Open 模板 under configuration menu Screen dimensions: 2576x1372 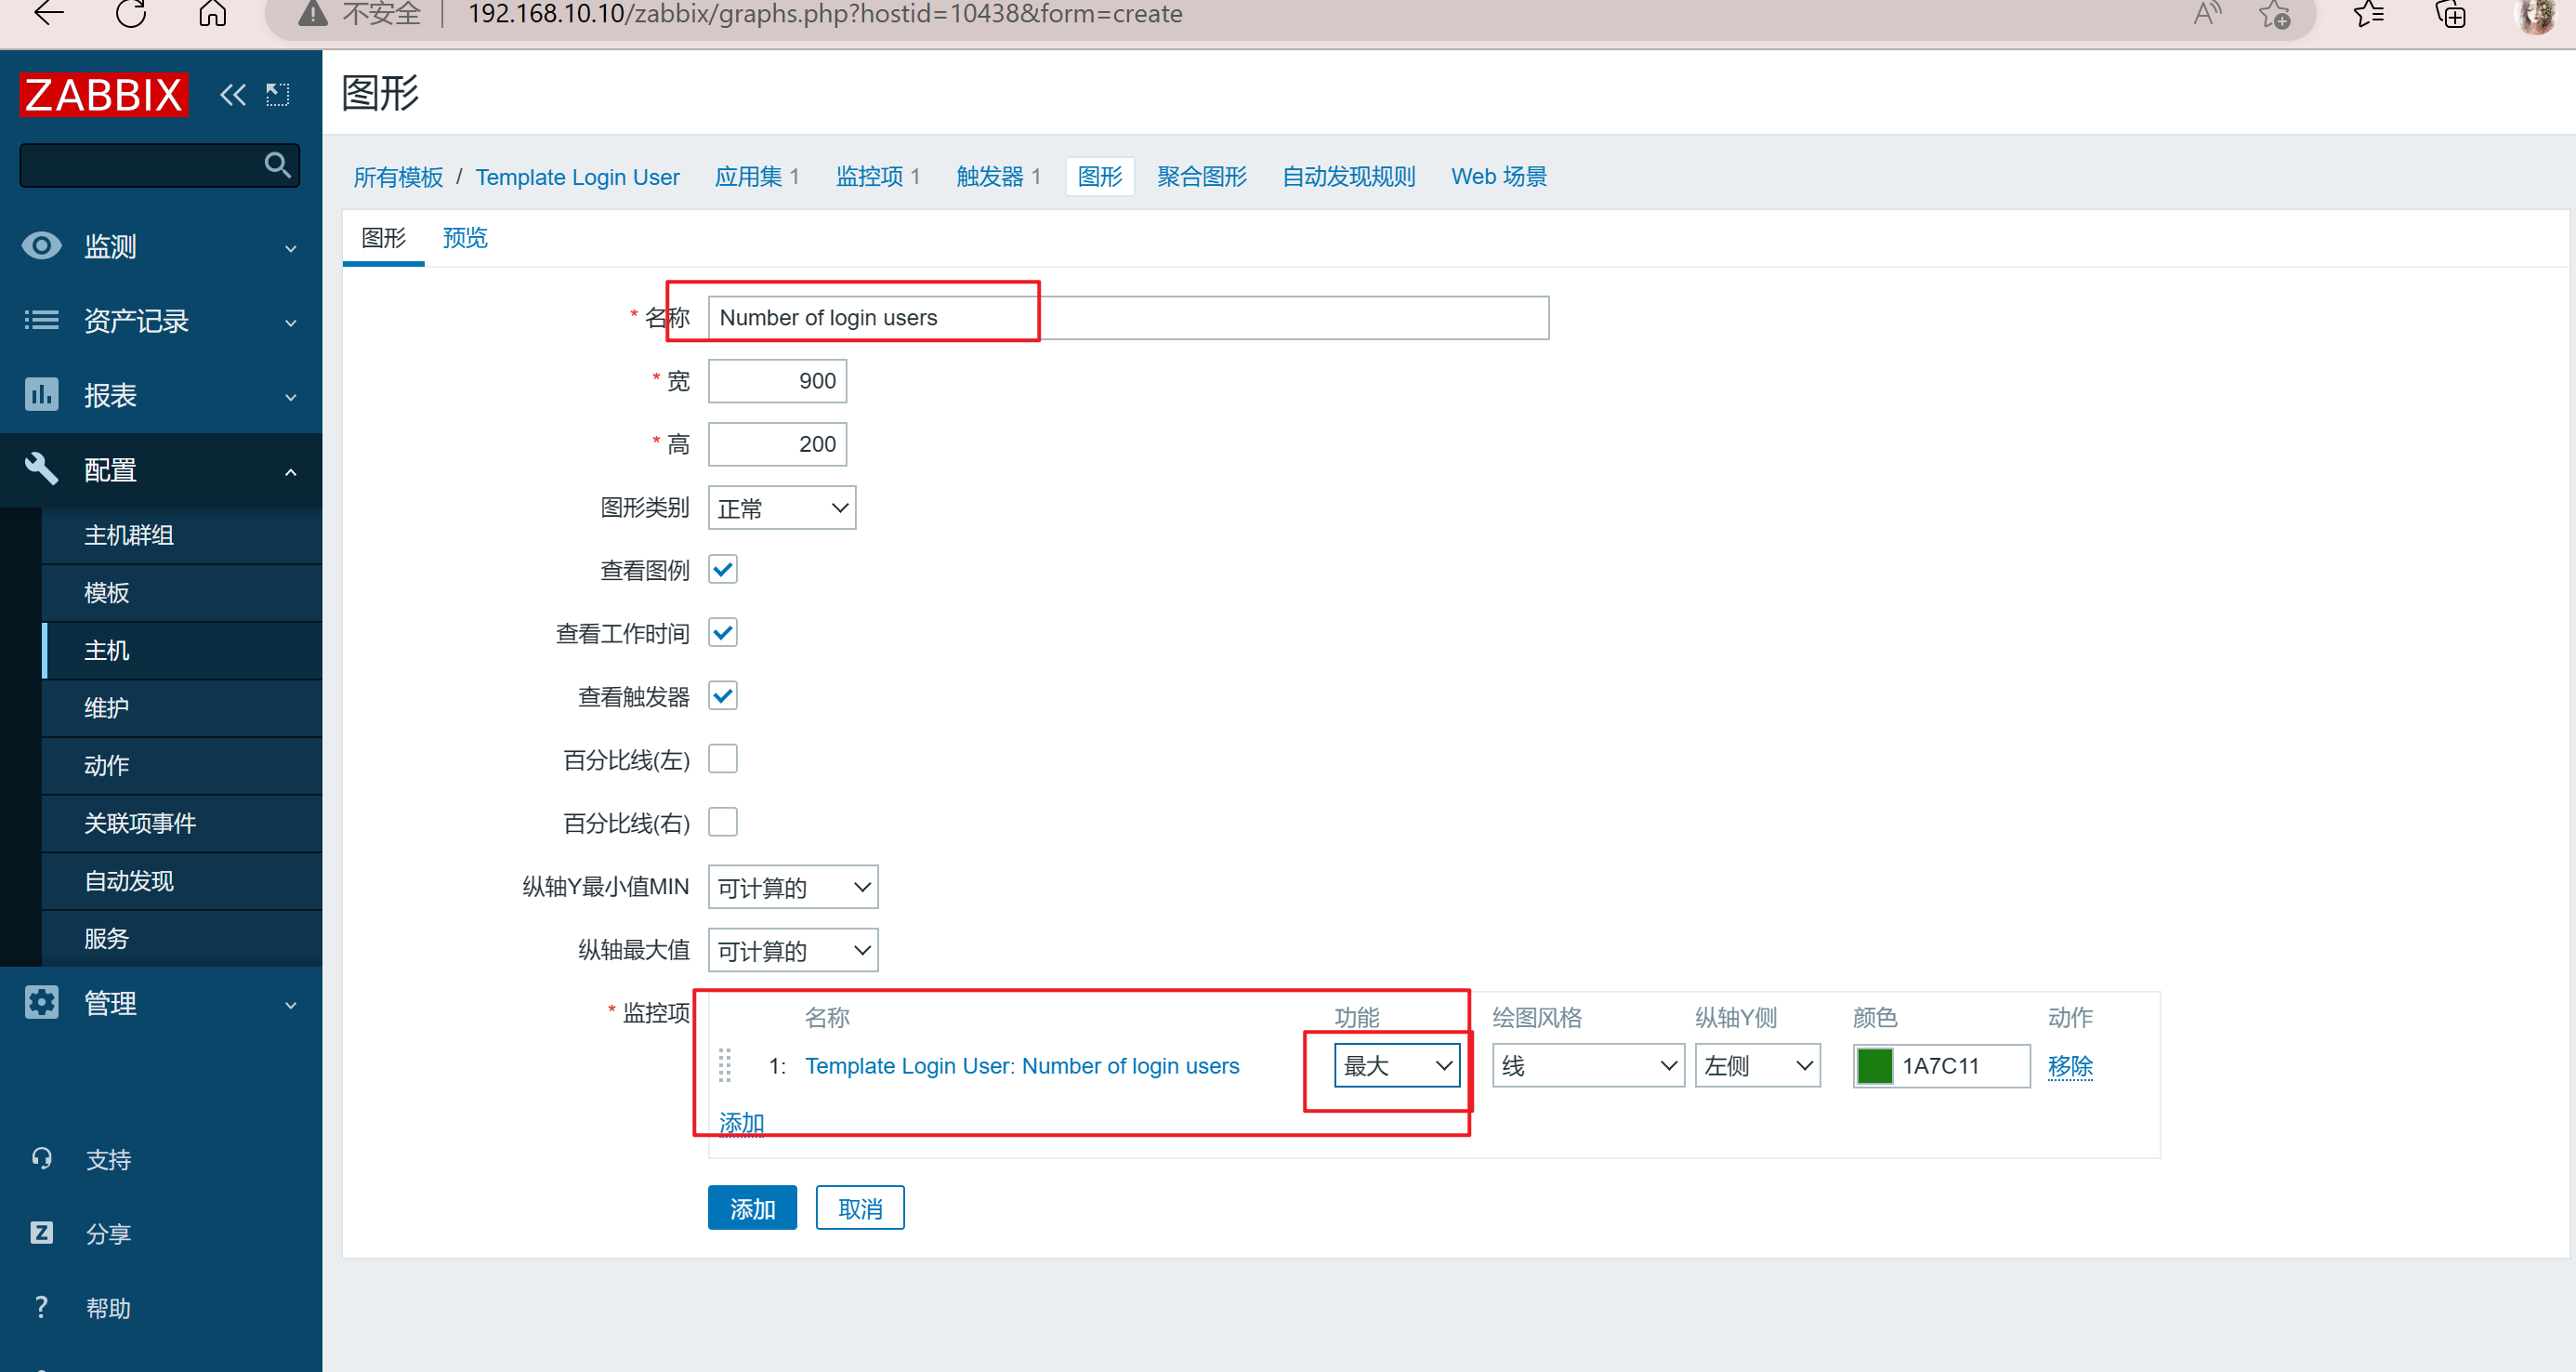point(182,592)
